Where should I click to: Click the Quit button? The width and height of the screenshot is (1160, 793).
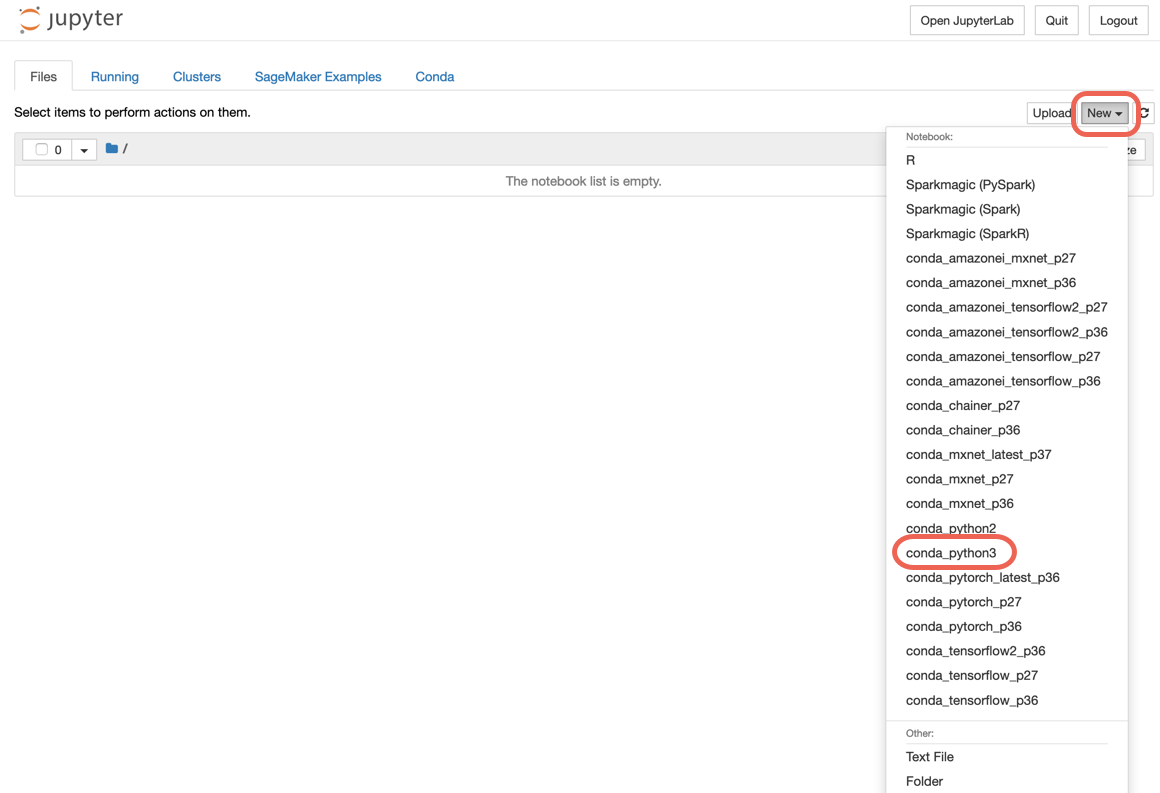pos(1056,20)
